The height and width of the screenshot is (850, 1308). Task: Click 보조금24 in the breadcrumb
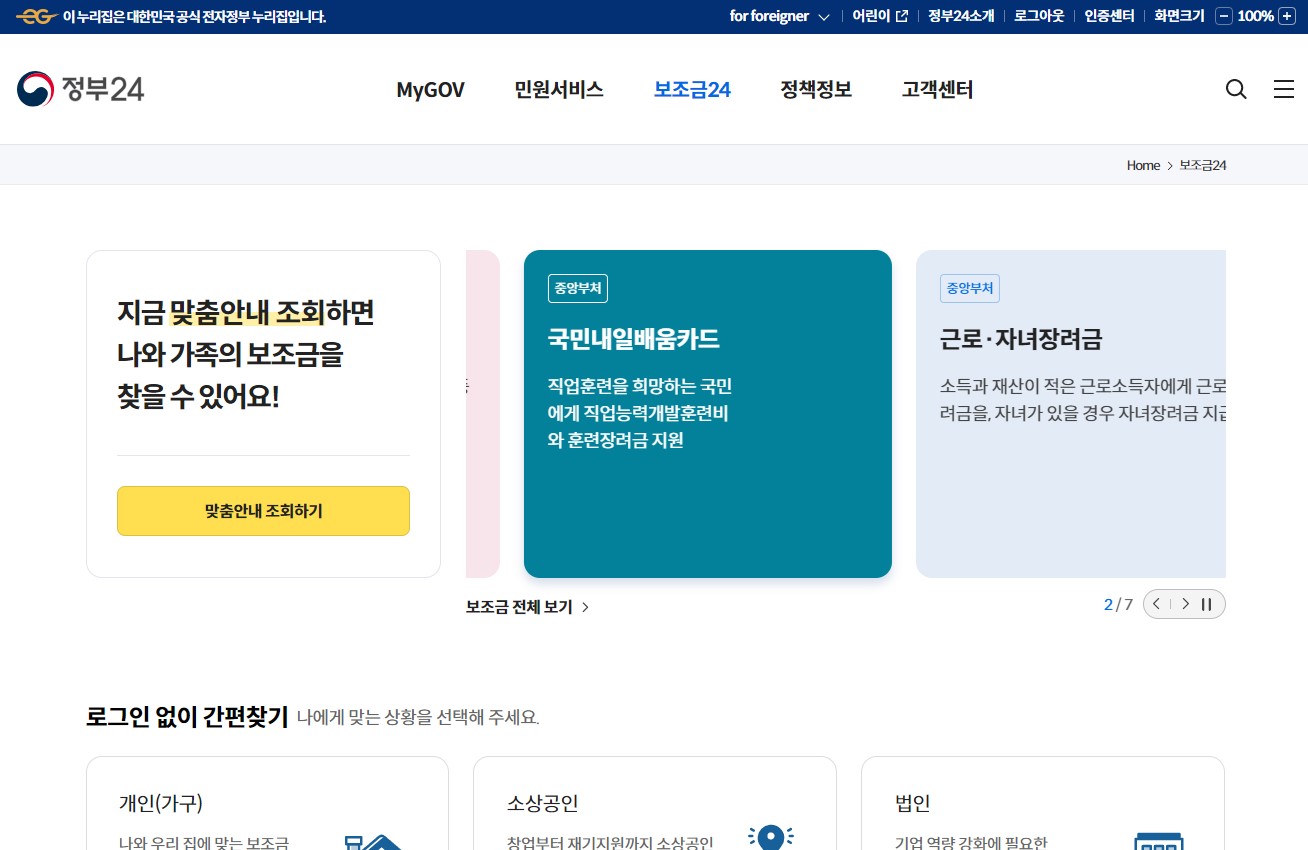[1203, 165]
